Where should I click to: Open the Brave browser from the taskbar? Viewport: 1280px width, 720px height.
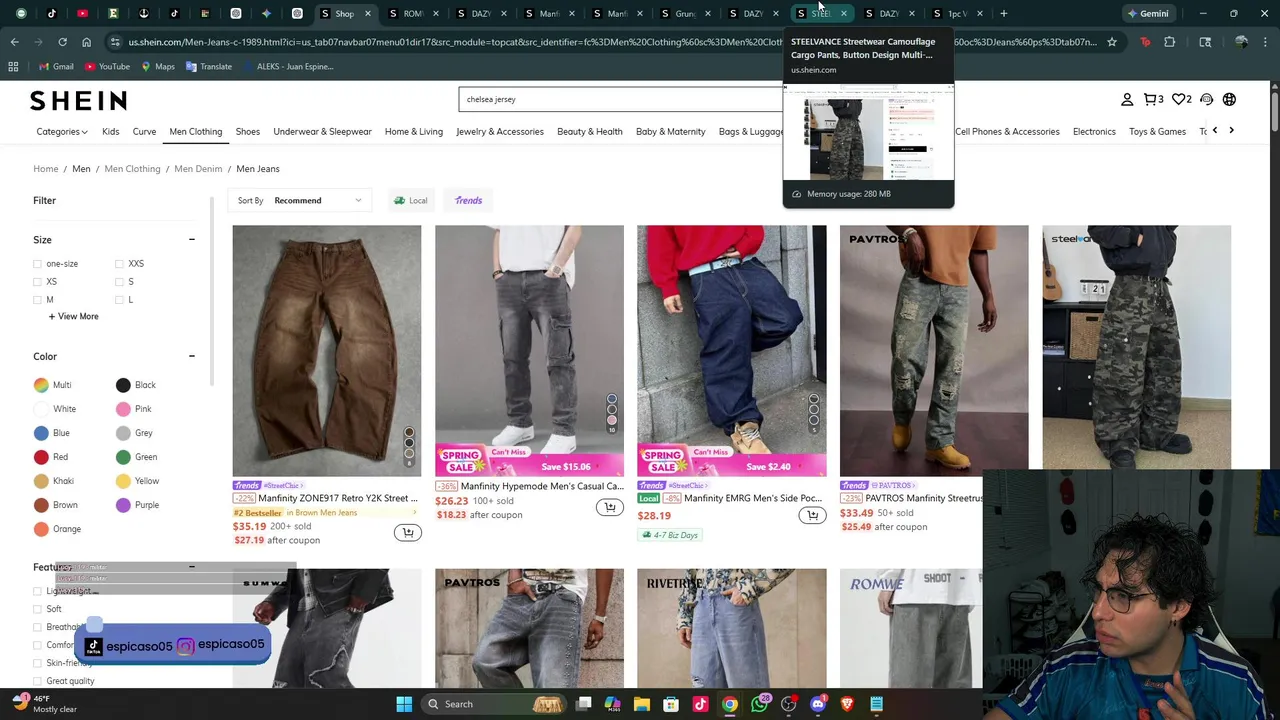[x=847, y=704]
